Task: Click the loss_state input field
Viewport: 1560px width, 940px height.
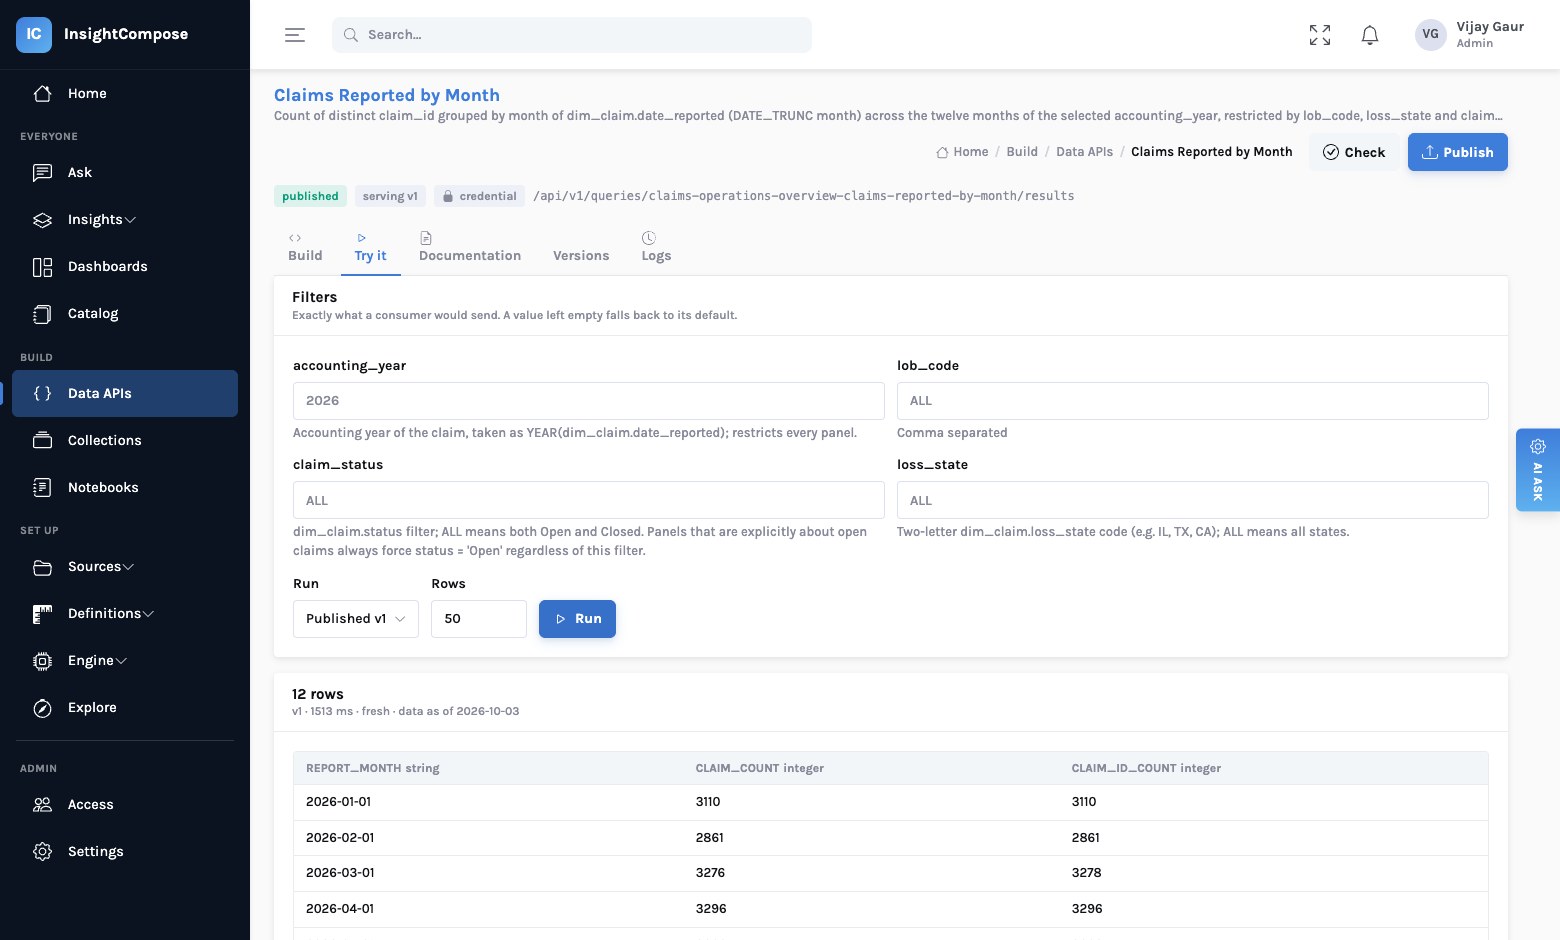Action: (1192, 500)
